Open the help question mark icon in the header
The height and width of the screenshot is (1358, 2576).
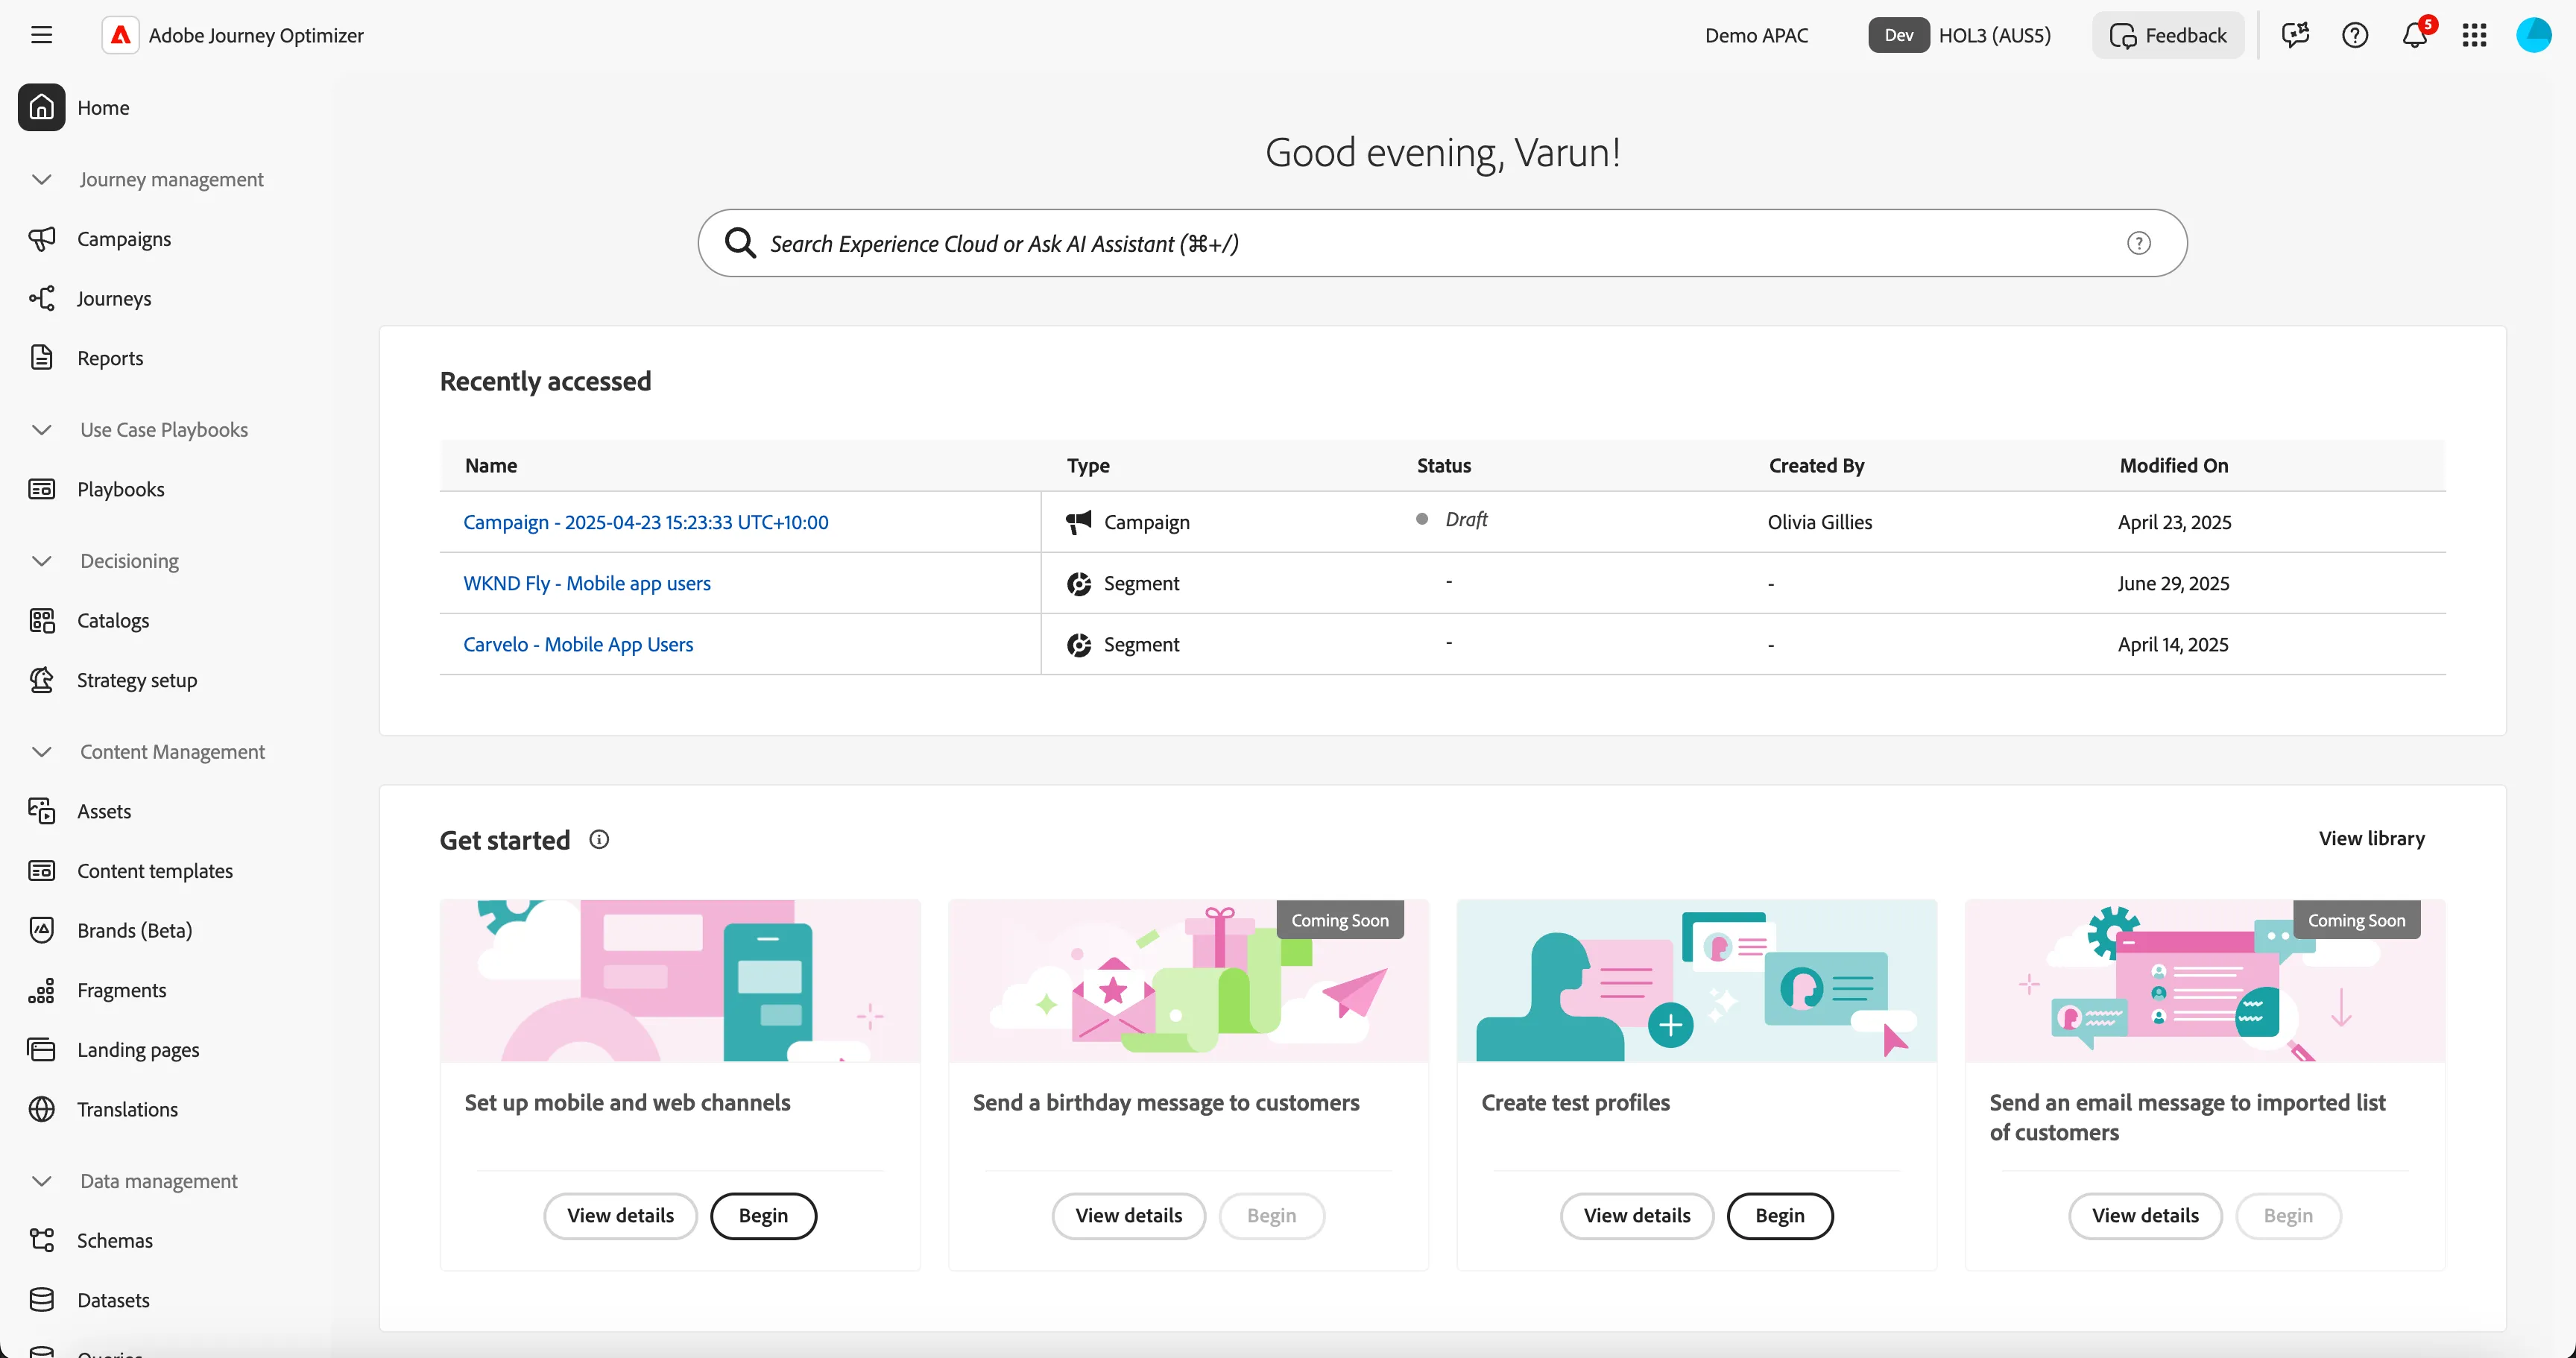(2355, 35)
